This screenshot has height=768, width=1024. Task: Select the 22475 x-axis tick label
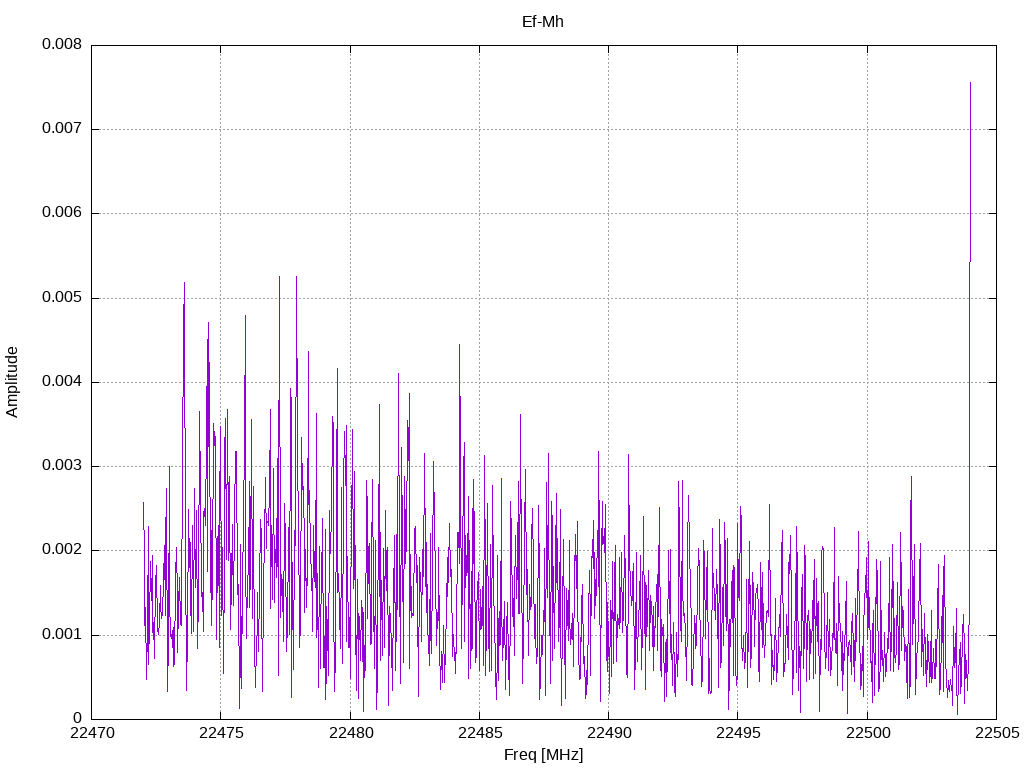pyautogui.click(x=220, y=734)
